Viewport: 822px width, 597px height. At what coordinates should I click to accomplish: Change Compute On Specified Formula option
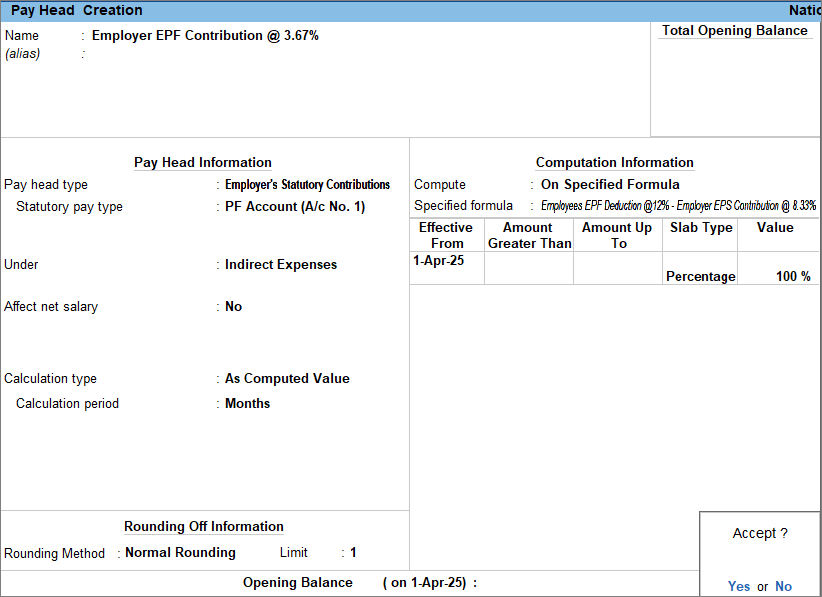point(610,185)
